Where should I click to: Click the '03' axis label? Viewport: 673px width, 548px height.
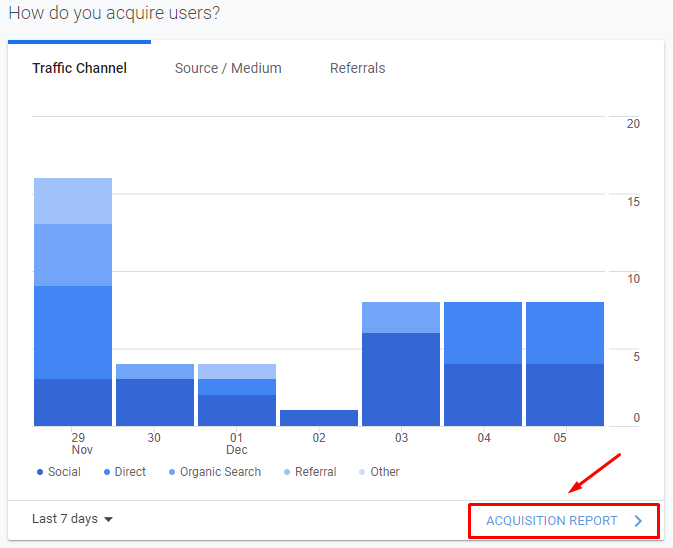pos(401,438)
